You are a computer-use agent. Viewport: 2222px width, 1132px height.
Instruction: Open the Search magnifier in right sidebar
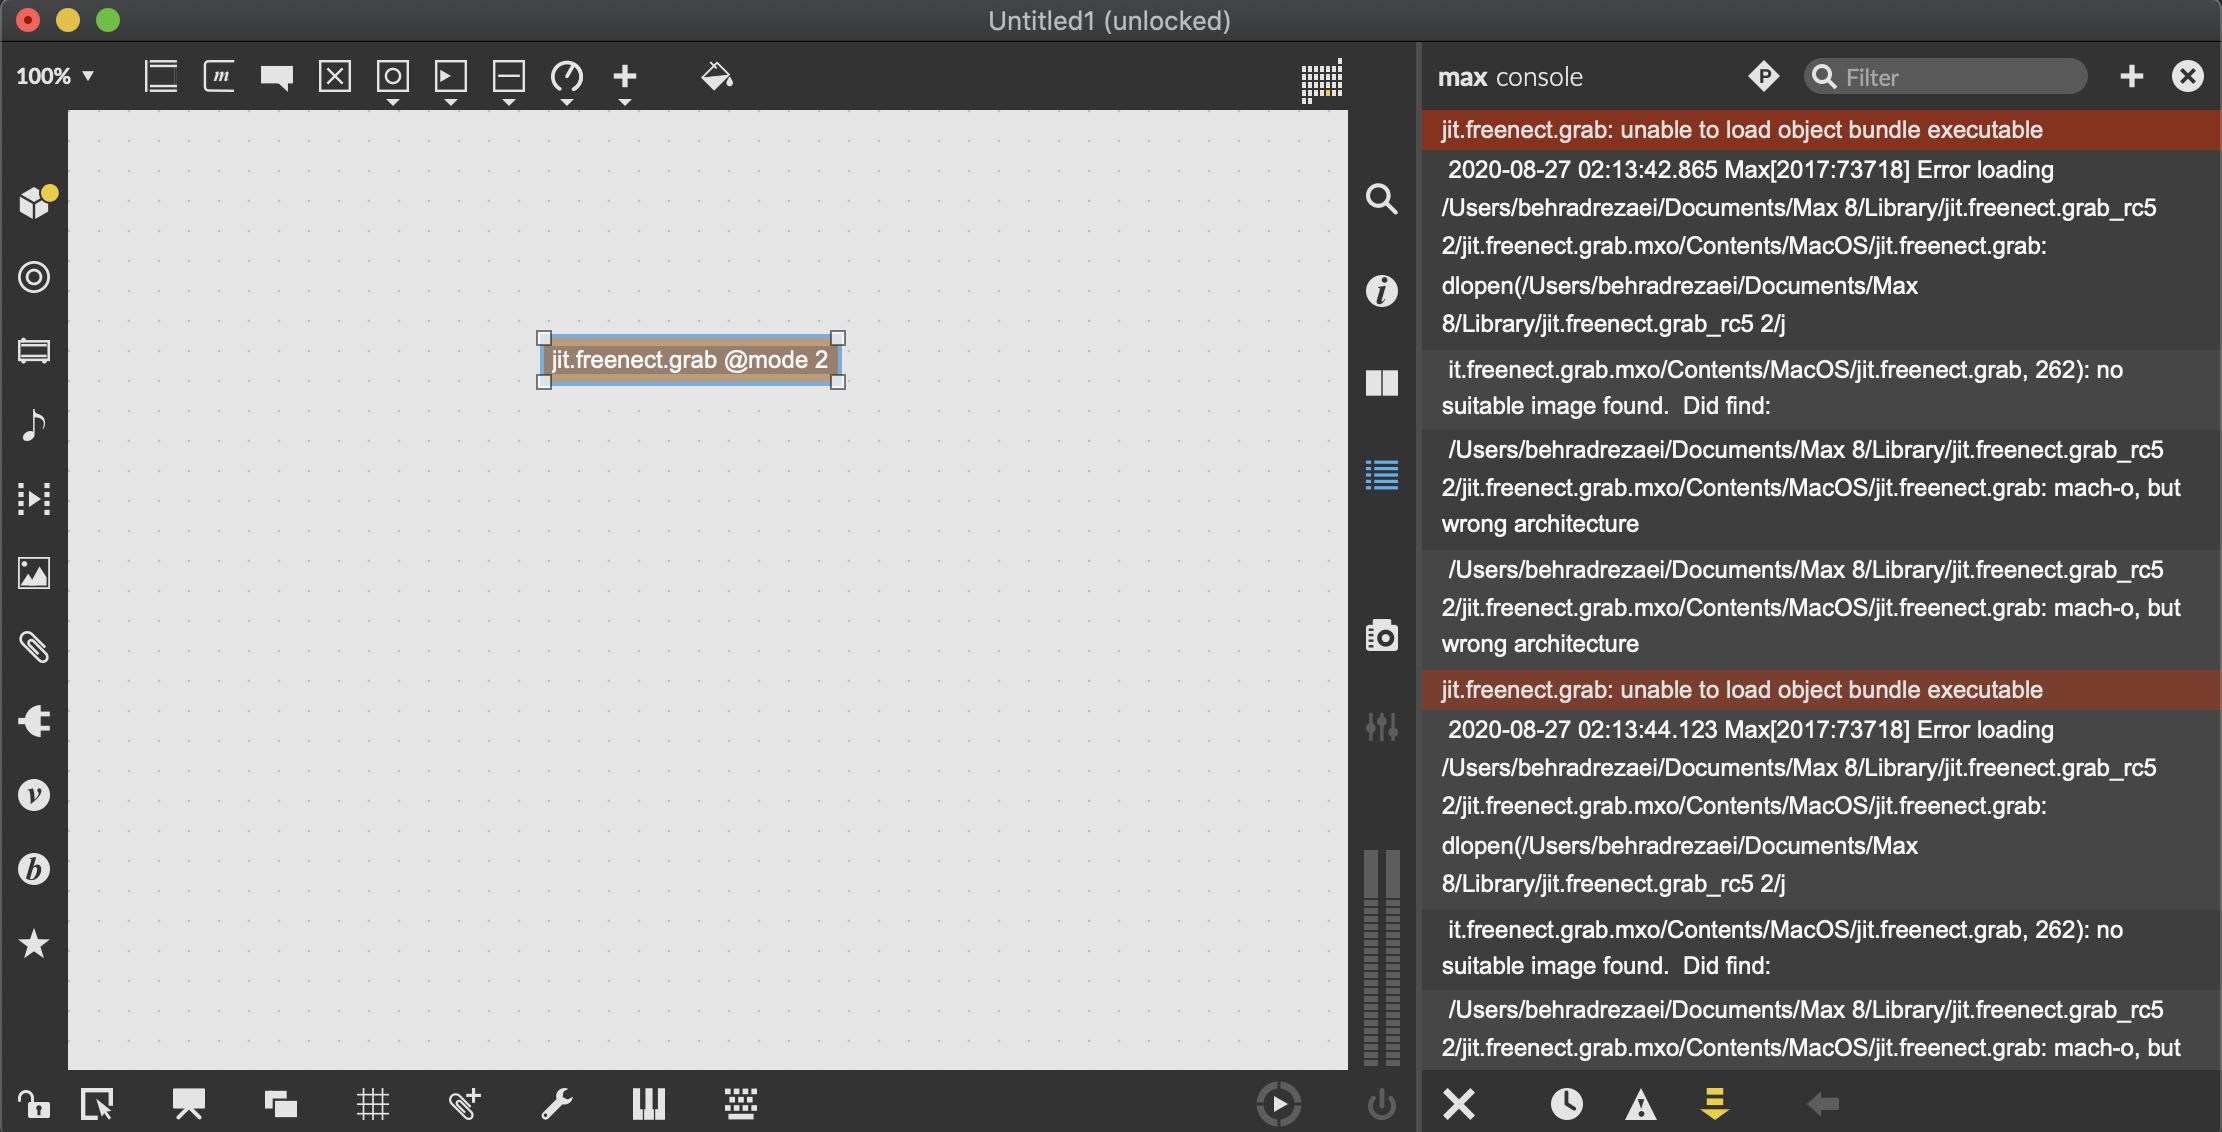coord(1382,199)
